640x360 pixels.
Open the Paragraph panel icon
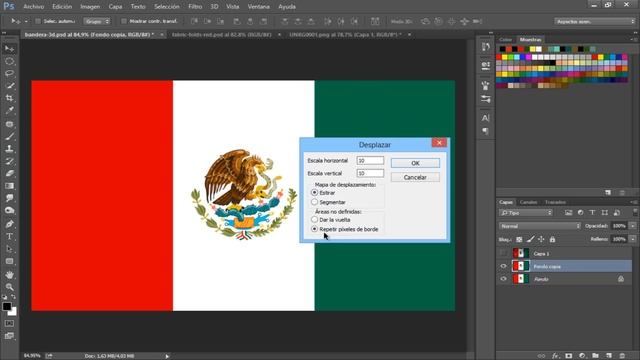(485, 131)
